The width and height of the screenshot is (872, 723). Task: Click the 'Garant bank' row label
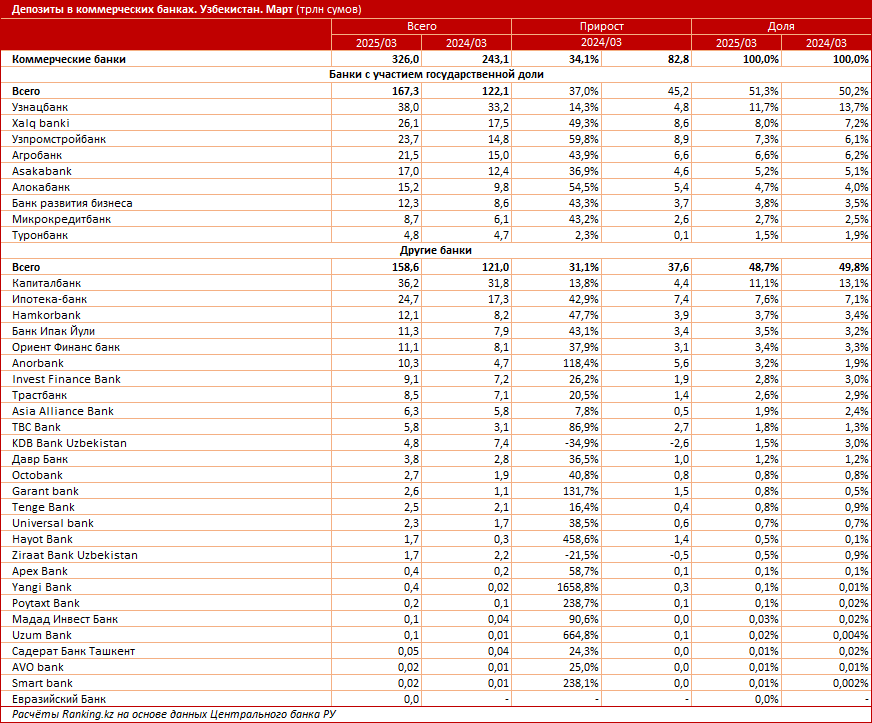pyautogui.click(x=46, y=492)
